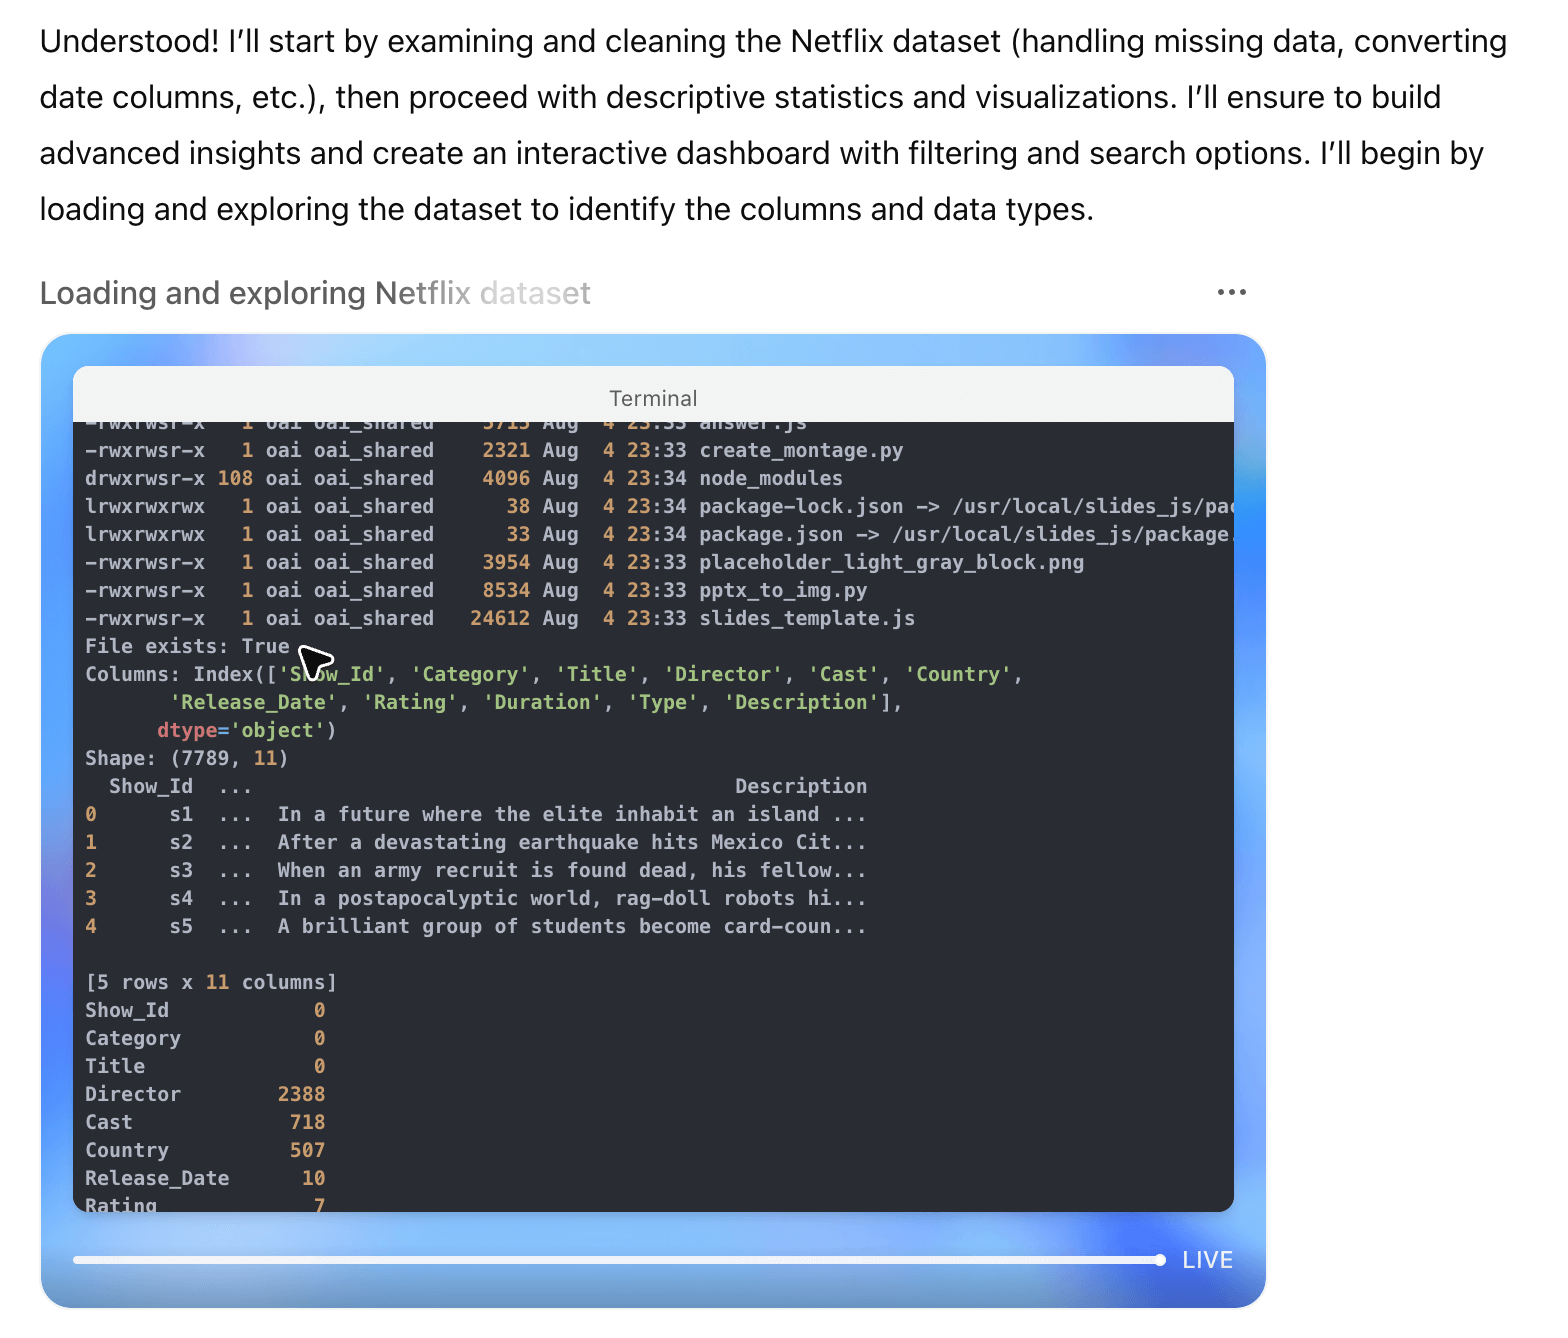Click the 'create_montage.py' file name
The height and width of the screenshot is (1338, 1568).
pos(801,450)
